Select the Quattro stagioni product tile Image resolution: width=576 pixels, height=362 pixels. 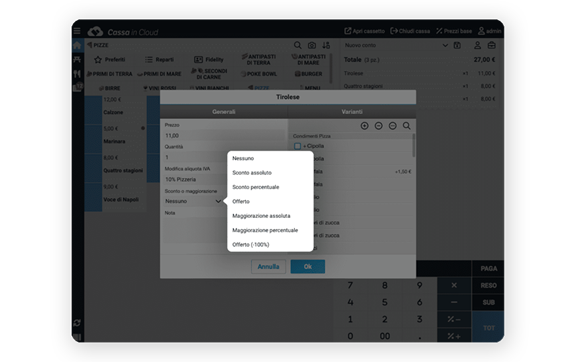[x=115, y=168]
